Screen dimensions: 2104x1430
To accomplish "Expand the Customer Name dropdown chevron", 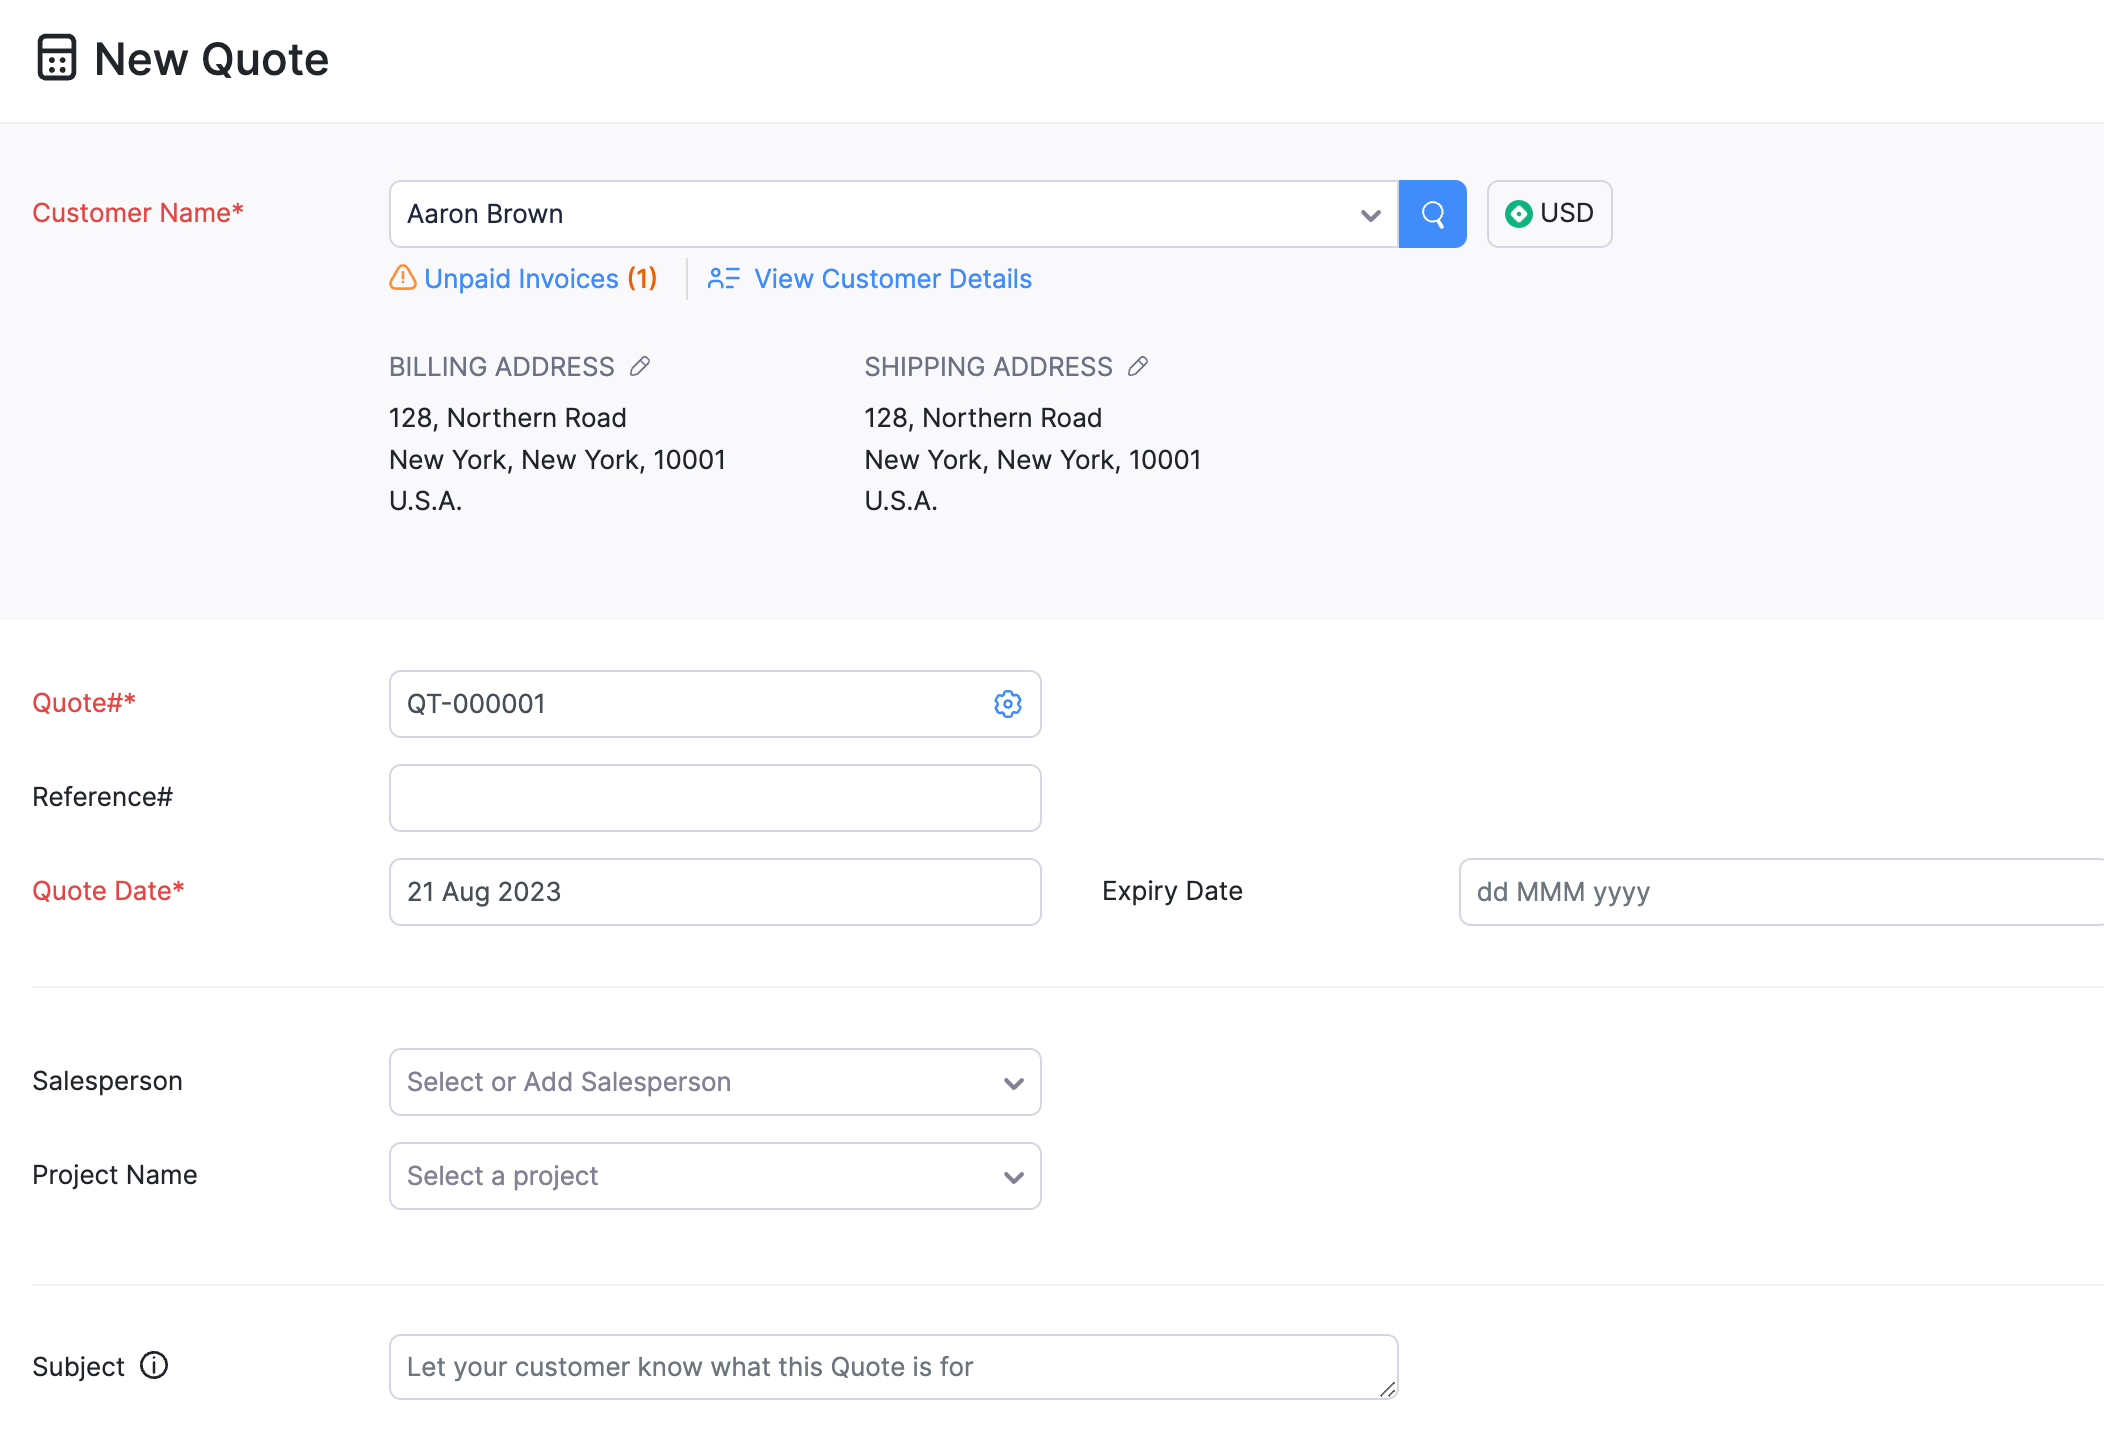I will point(1370,215).
